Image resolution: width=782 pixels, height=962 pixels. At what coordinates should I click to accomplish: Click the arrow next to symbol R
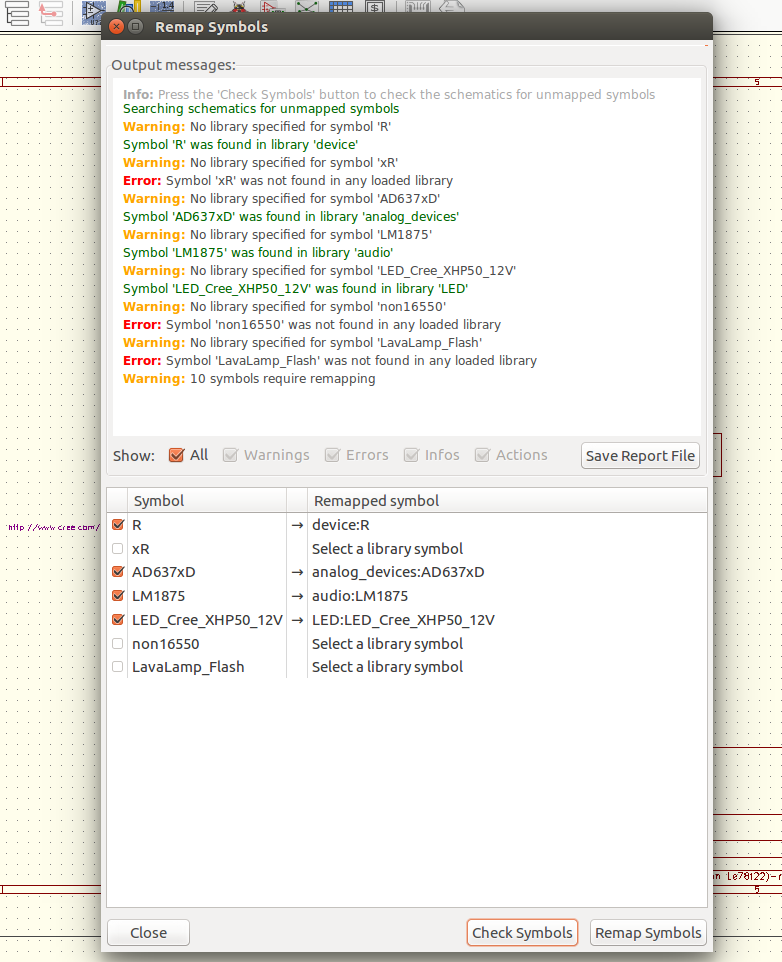coord(297,525)
